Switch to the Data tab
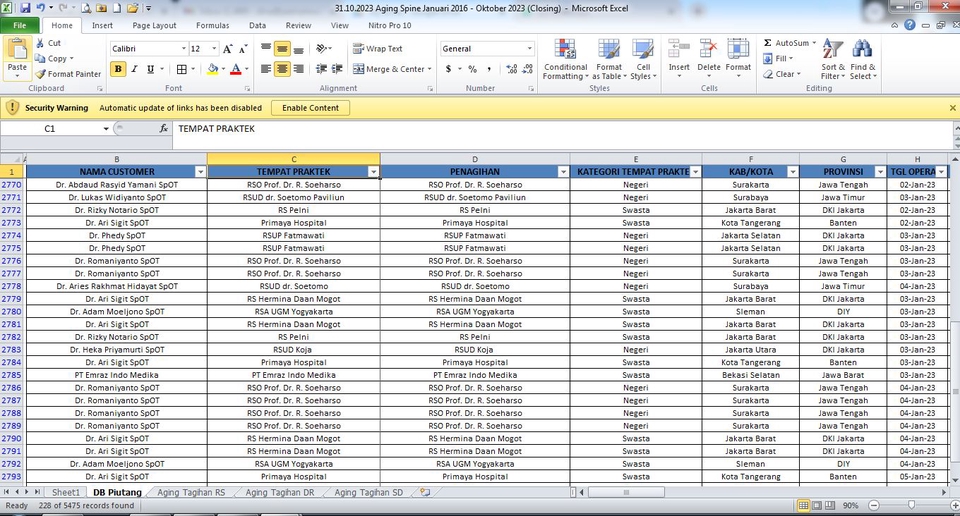This screenshot has height=516, width=960. pos(257,26)
